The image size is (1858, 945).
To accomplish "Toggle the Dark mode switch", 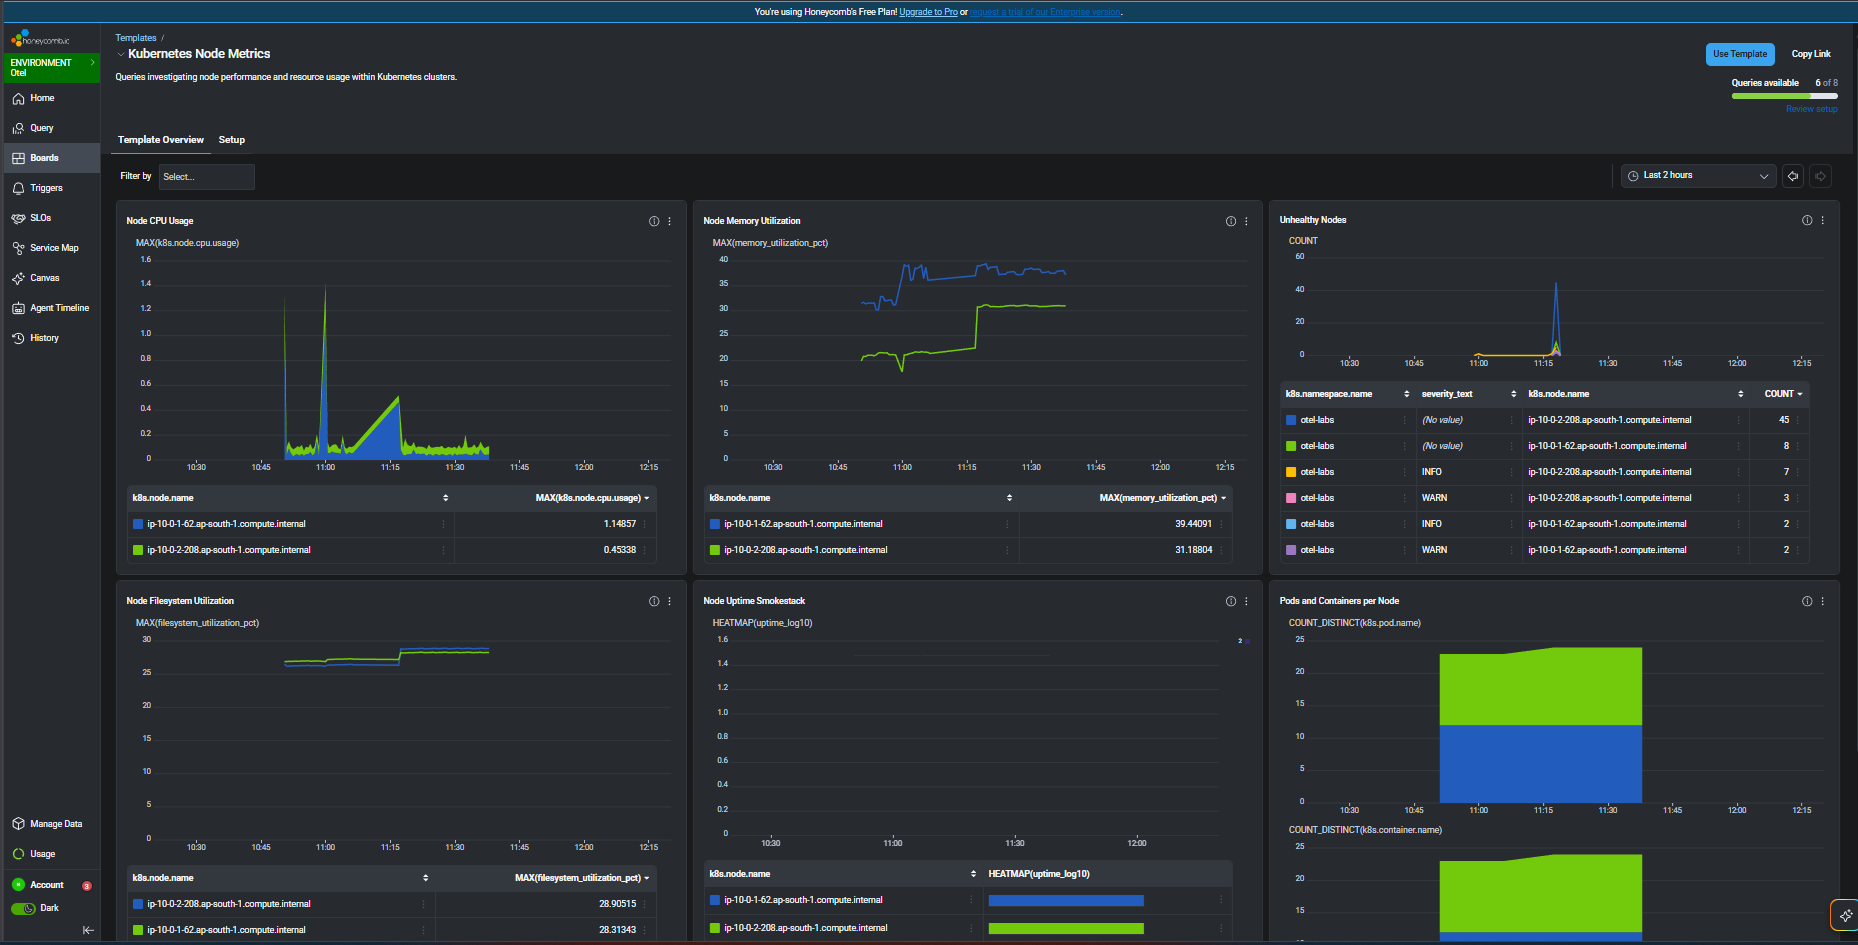I will tap(23, 908).
